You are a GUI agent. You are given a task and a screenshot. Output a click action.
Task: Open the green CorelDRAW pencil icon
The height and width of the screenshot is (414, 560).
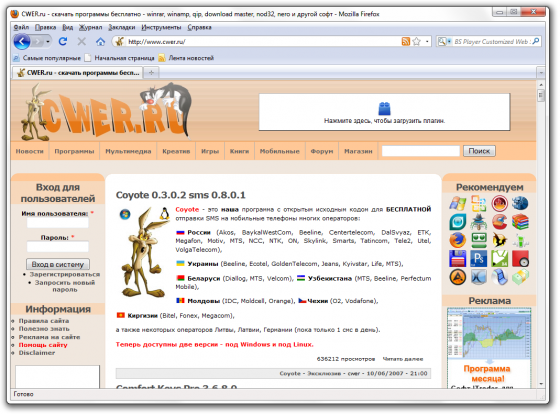pos(499,259)
